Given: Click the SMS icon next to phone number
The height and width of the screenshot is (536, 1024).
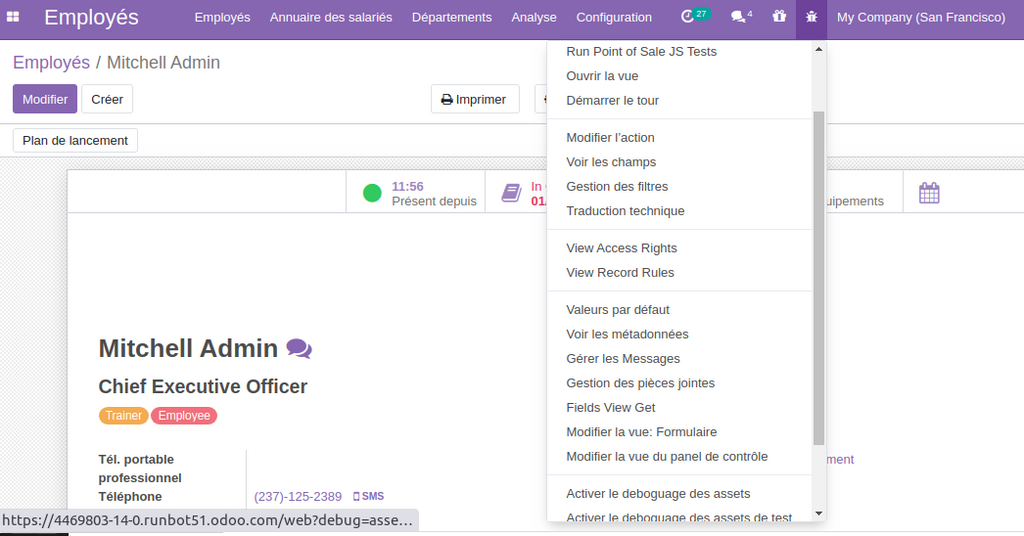Looking at the screenshot, I should [x=368, y=496].
